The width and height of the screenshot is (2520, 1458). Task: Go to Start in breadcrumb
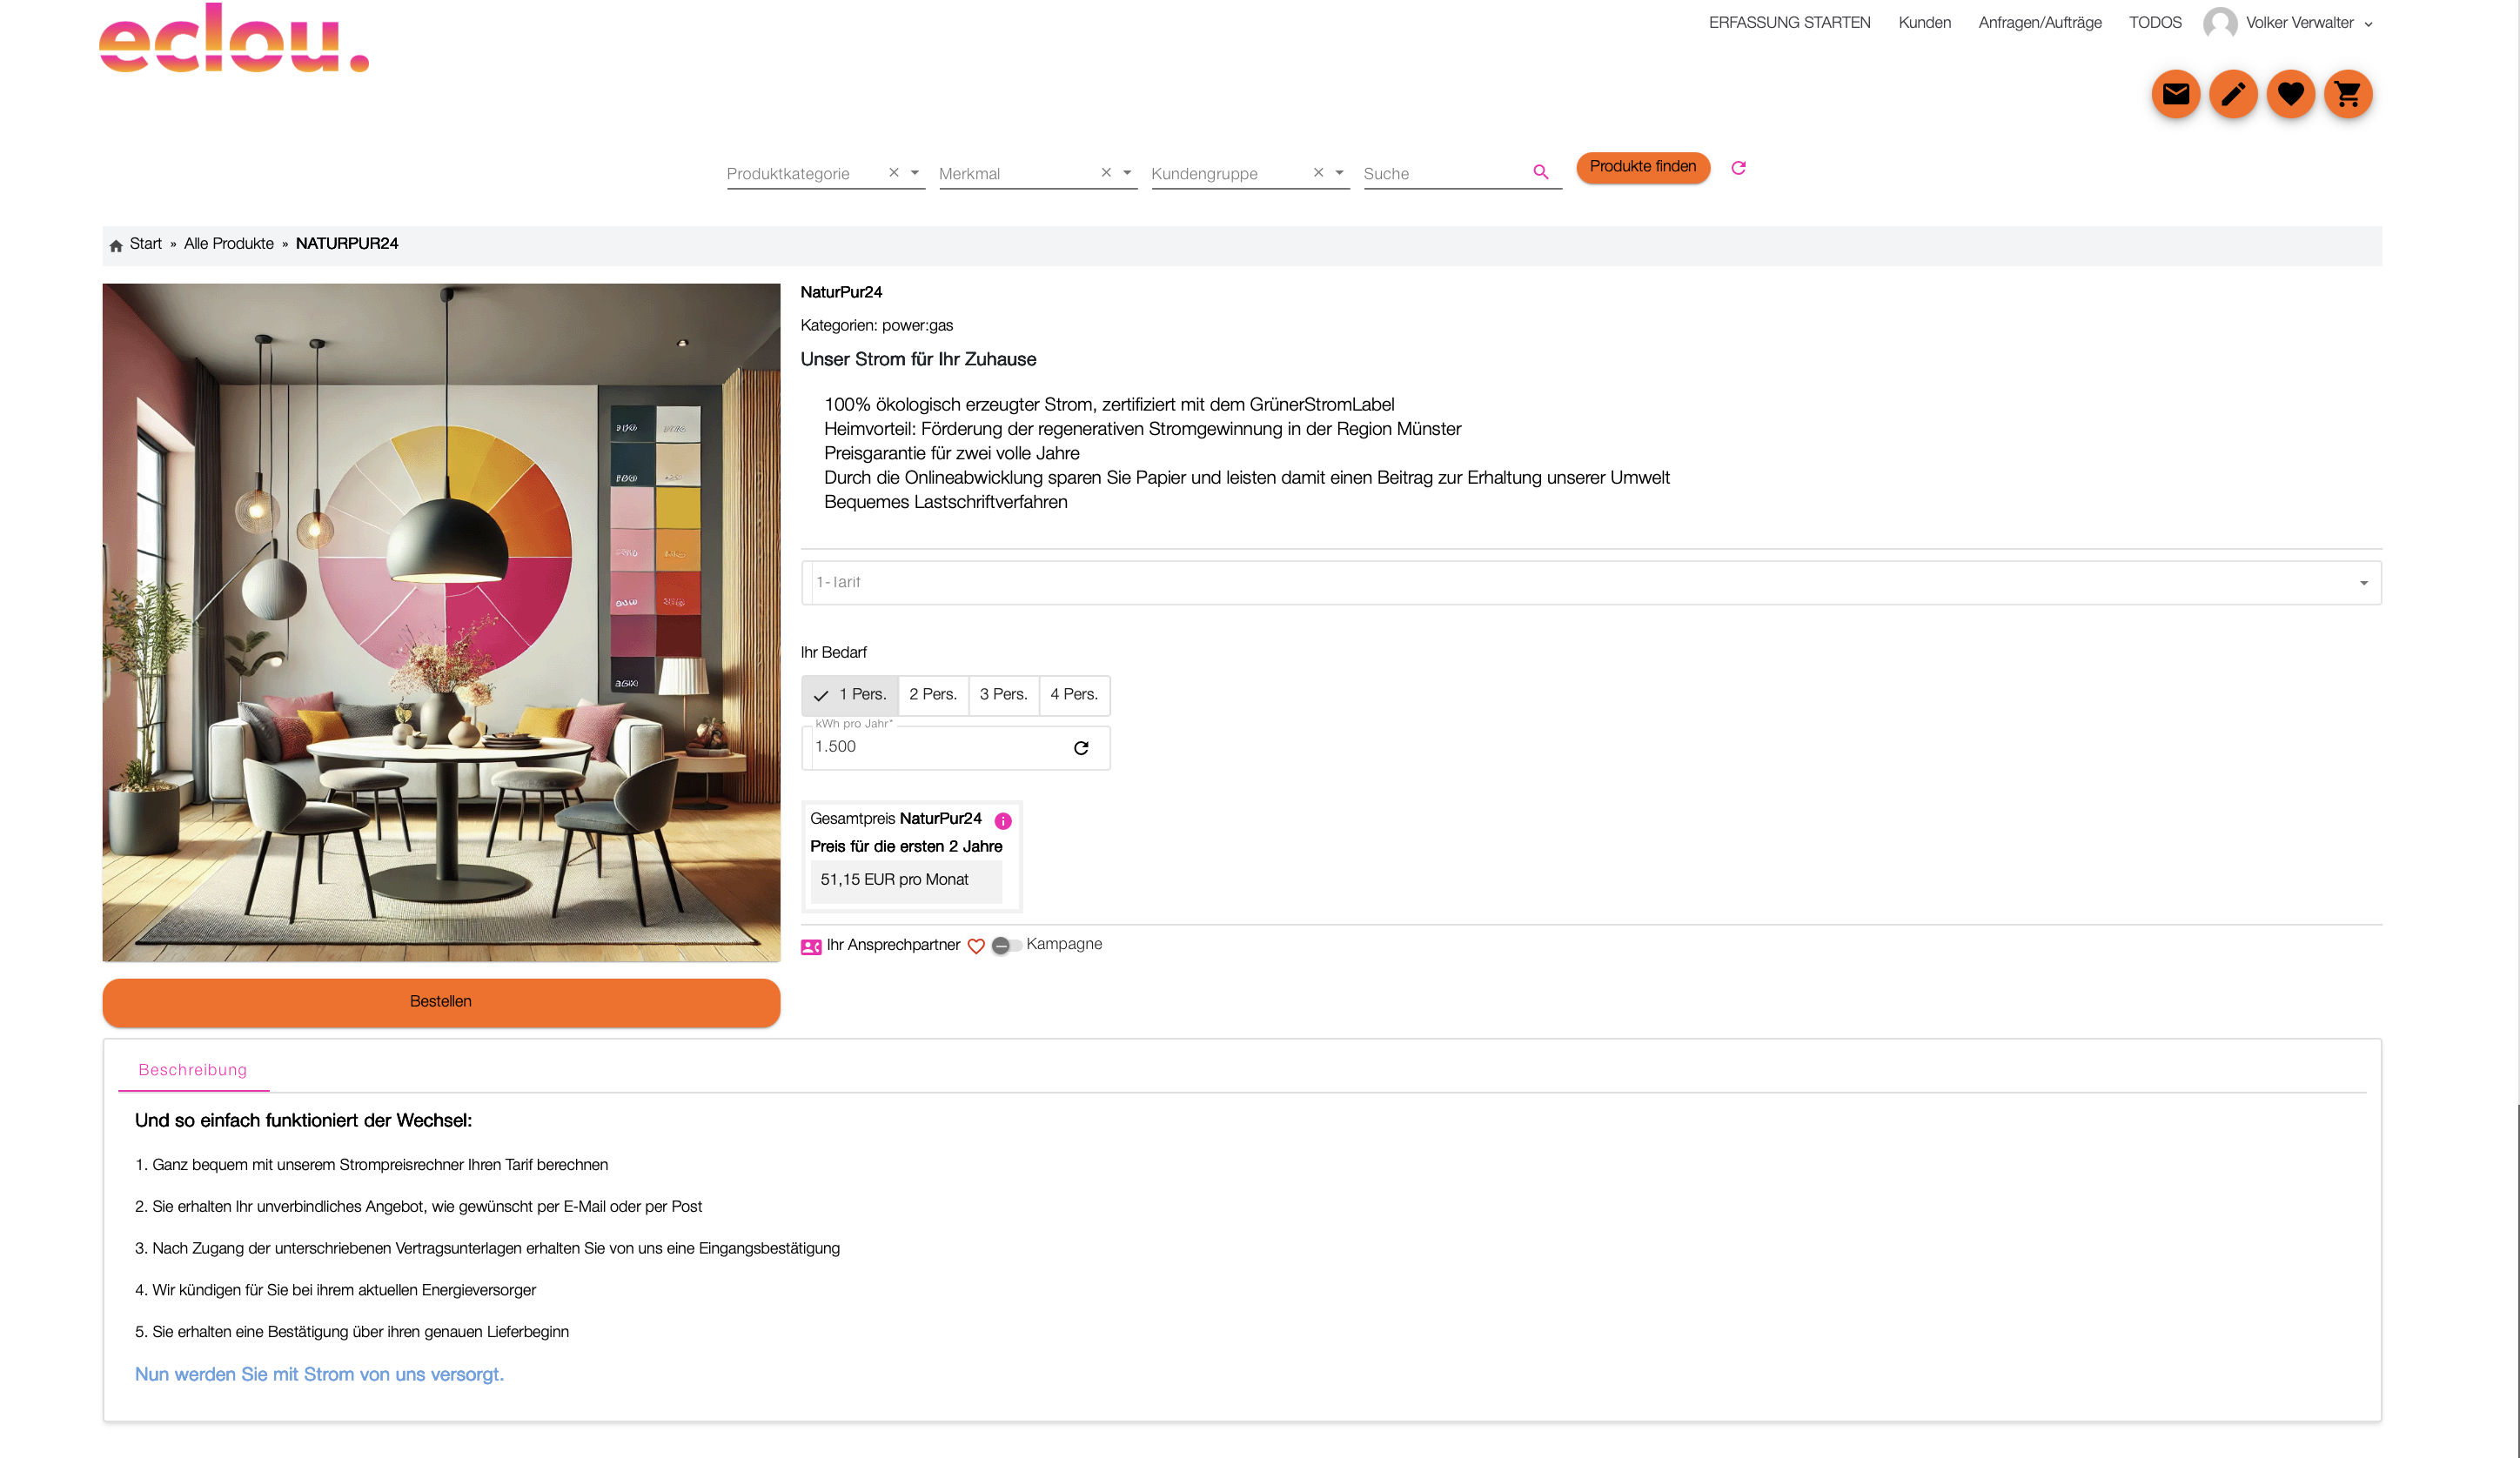[146, 244]
